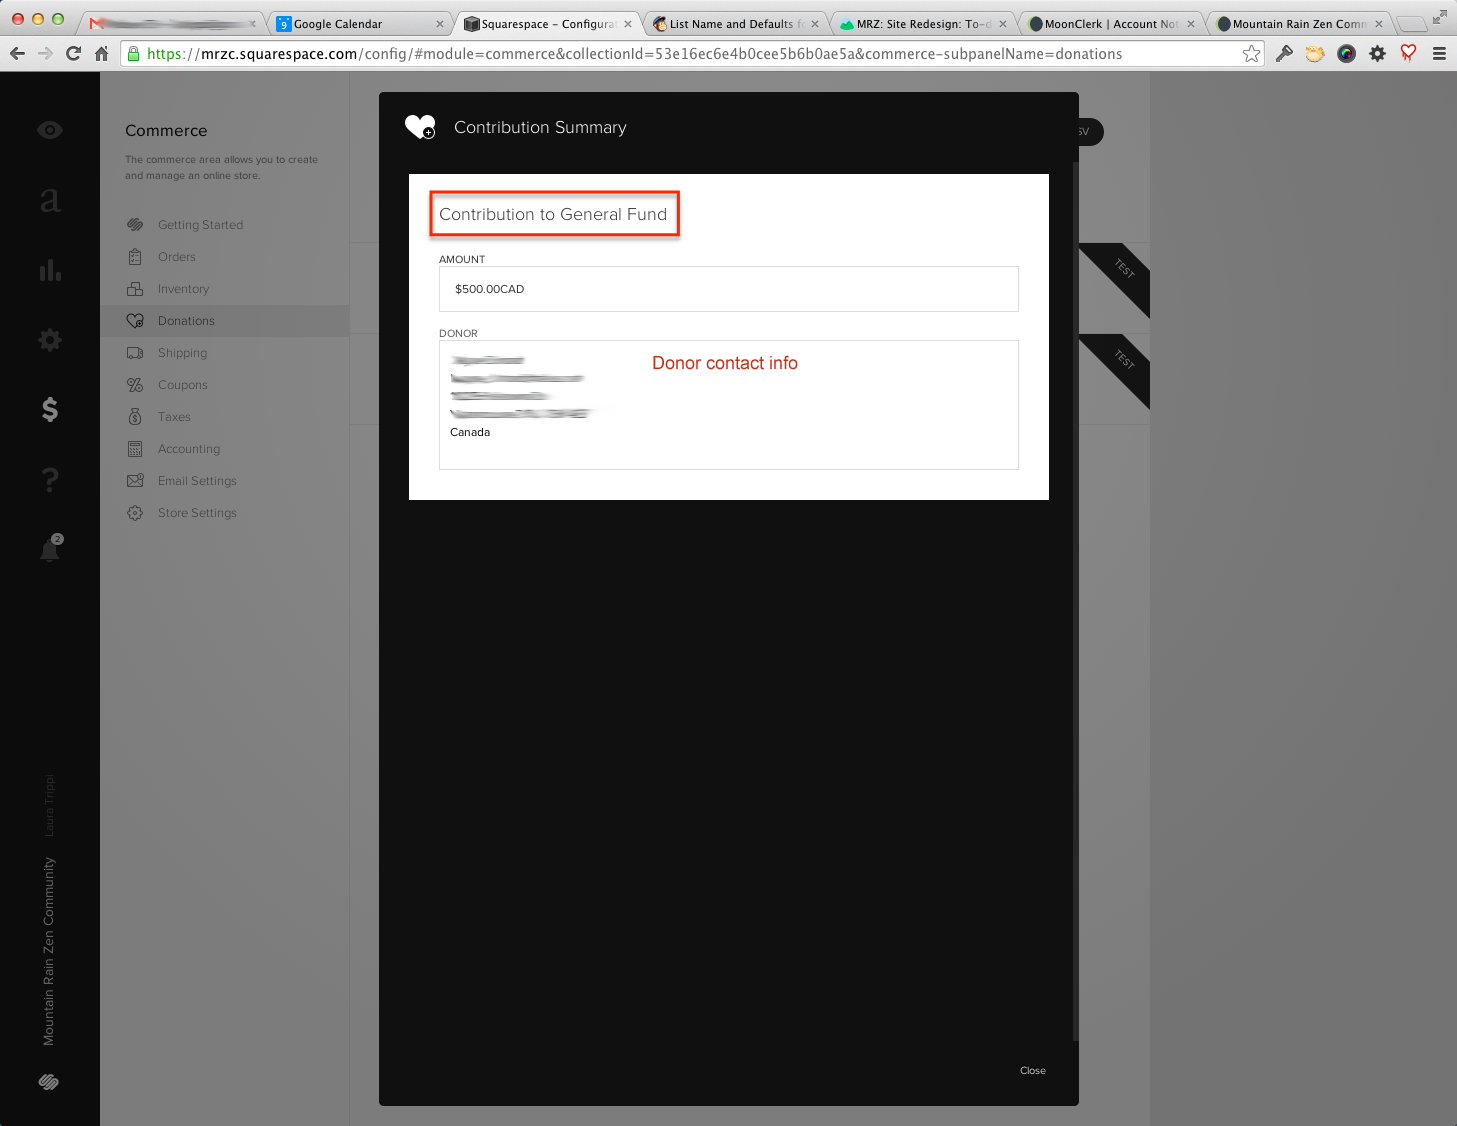The width and height of the screenshot is (1457, 1126).
Task: Close the Google Calendar tab
Action: (440, 24)
